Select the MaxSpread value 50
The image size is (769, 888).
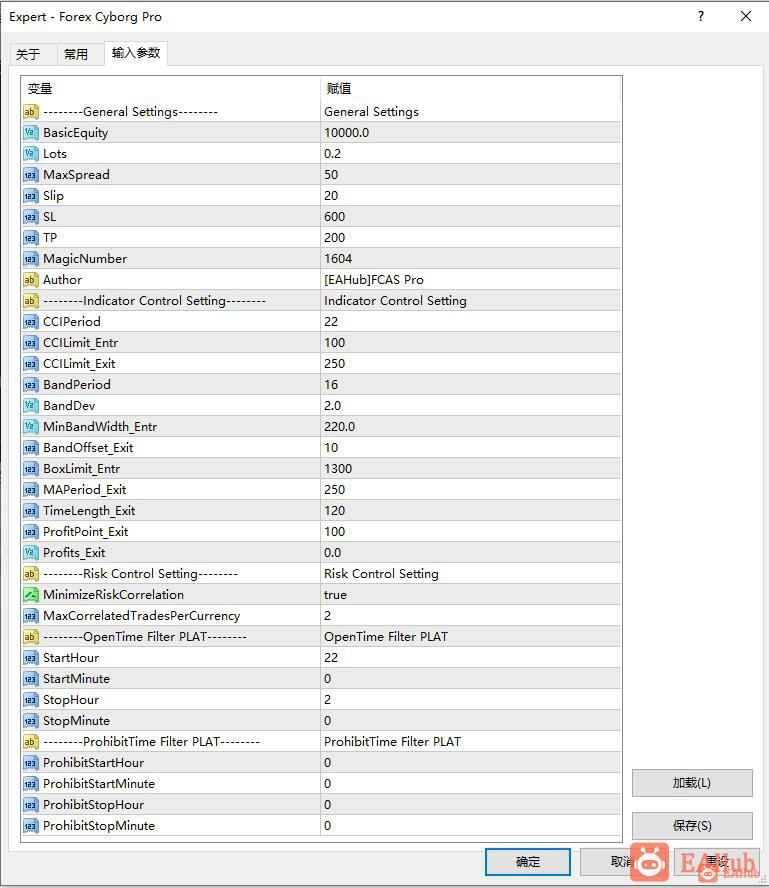coord(331,174)
